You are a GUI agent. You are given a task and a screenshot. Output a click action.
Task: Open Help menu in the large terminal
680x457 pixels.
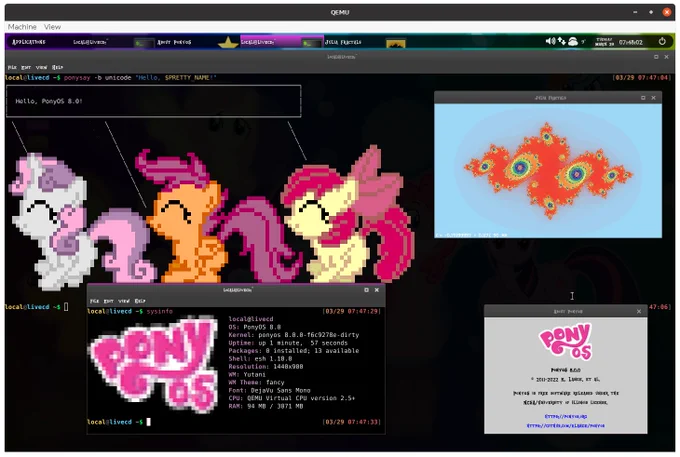click(x=57, y=67)
